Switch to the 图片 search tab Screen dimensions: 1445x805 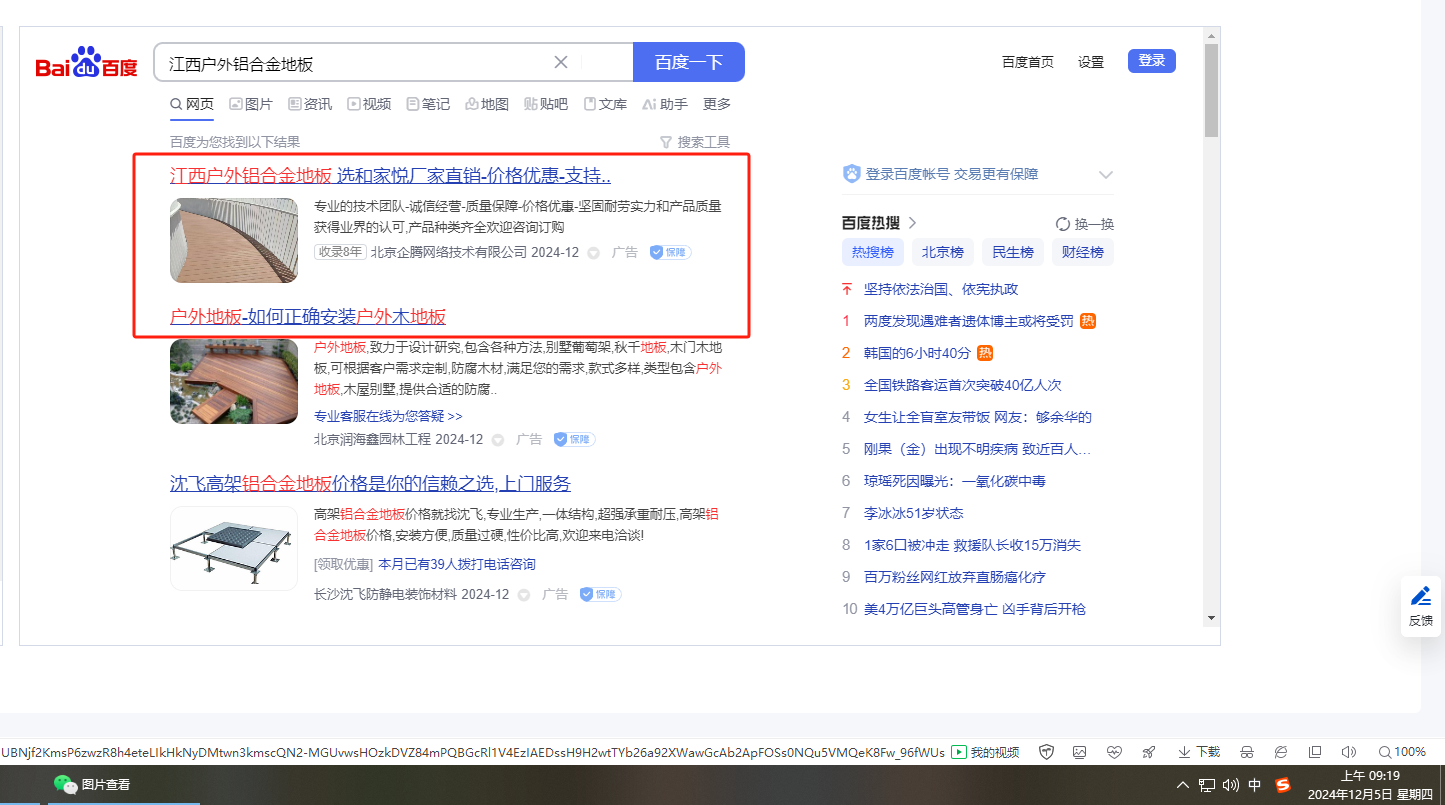(x=250, y=104)
